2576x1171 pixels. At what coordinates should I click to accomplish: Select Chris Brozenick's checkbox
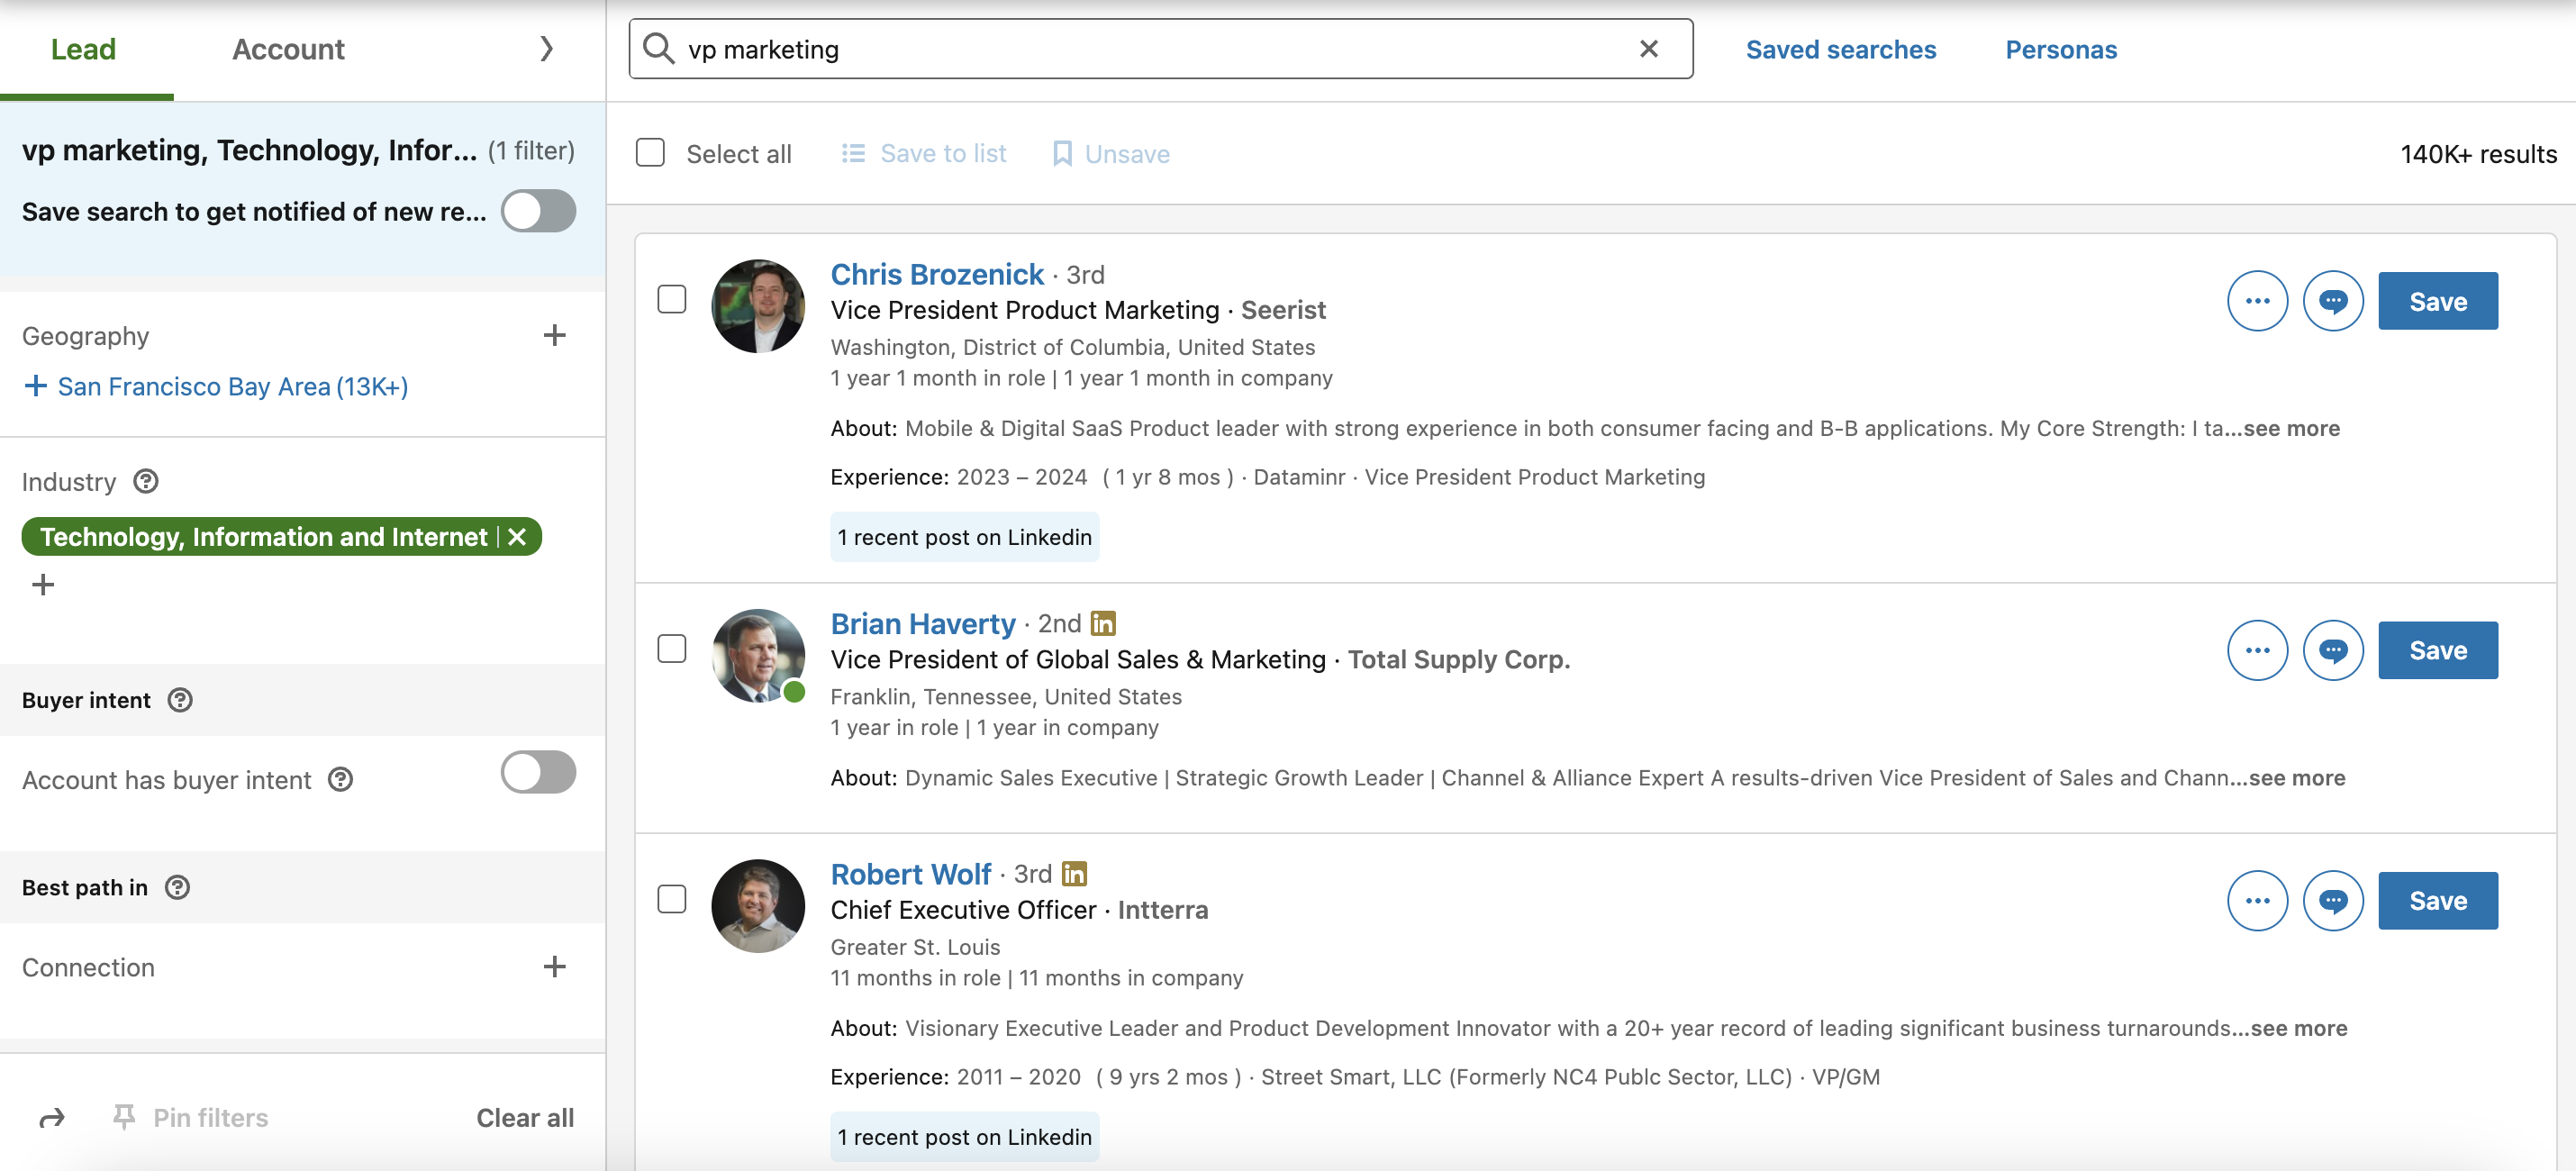click(672, 299)
